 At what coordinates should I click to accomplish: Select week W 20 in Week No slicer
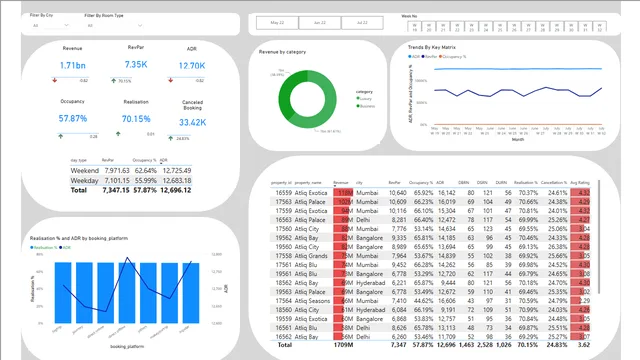point(429,27)
